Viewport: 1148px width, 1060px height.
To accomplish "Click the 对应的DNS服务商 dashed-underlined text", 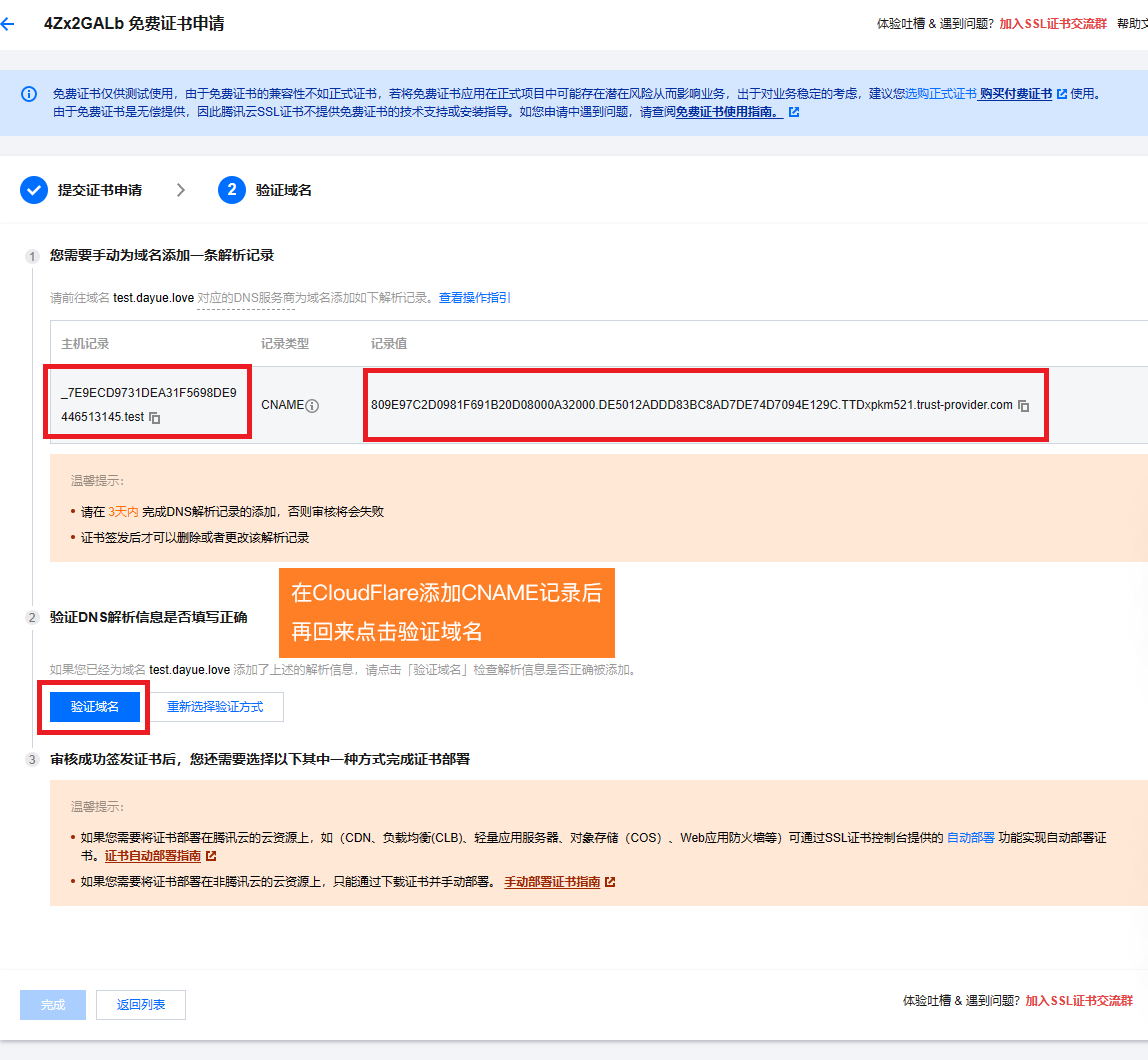I will click(245, 298).
